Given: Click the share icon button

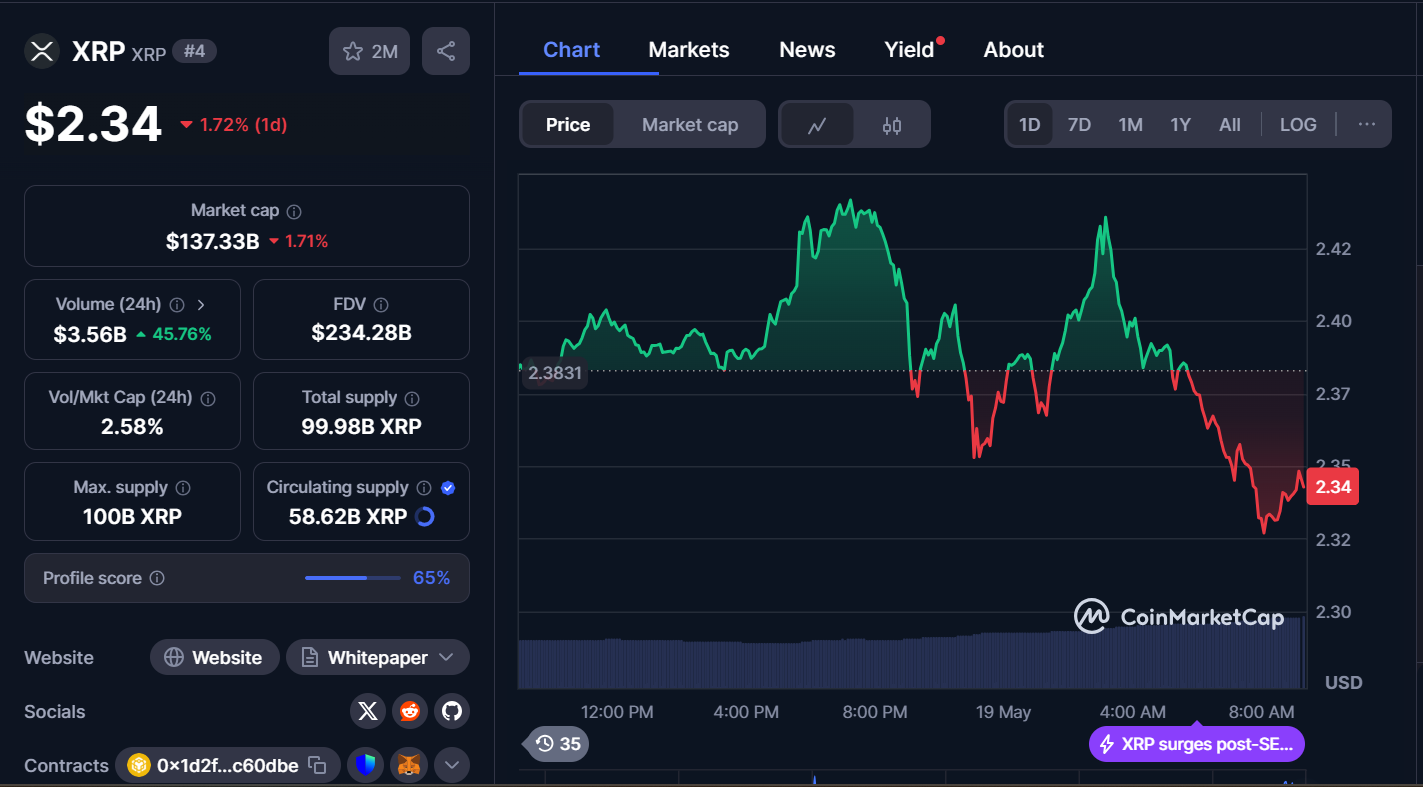Looking at the screenshot, I should pos(446,51).
